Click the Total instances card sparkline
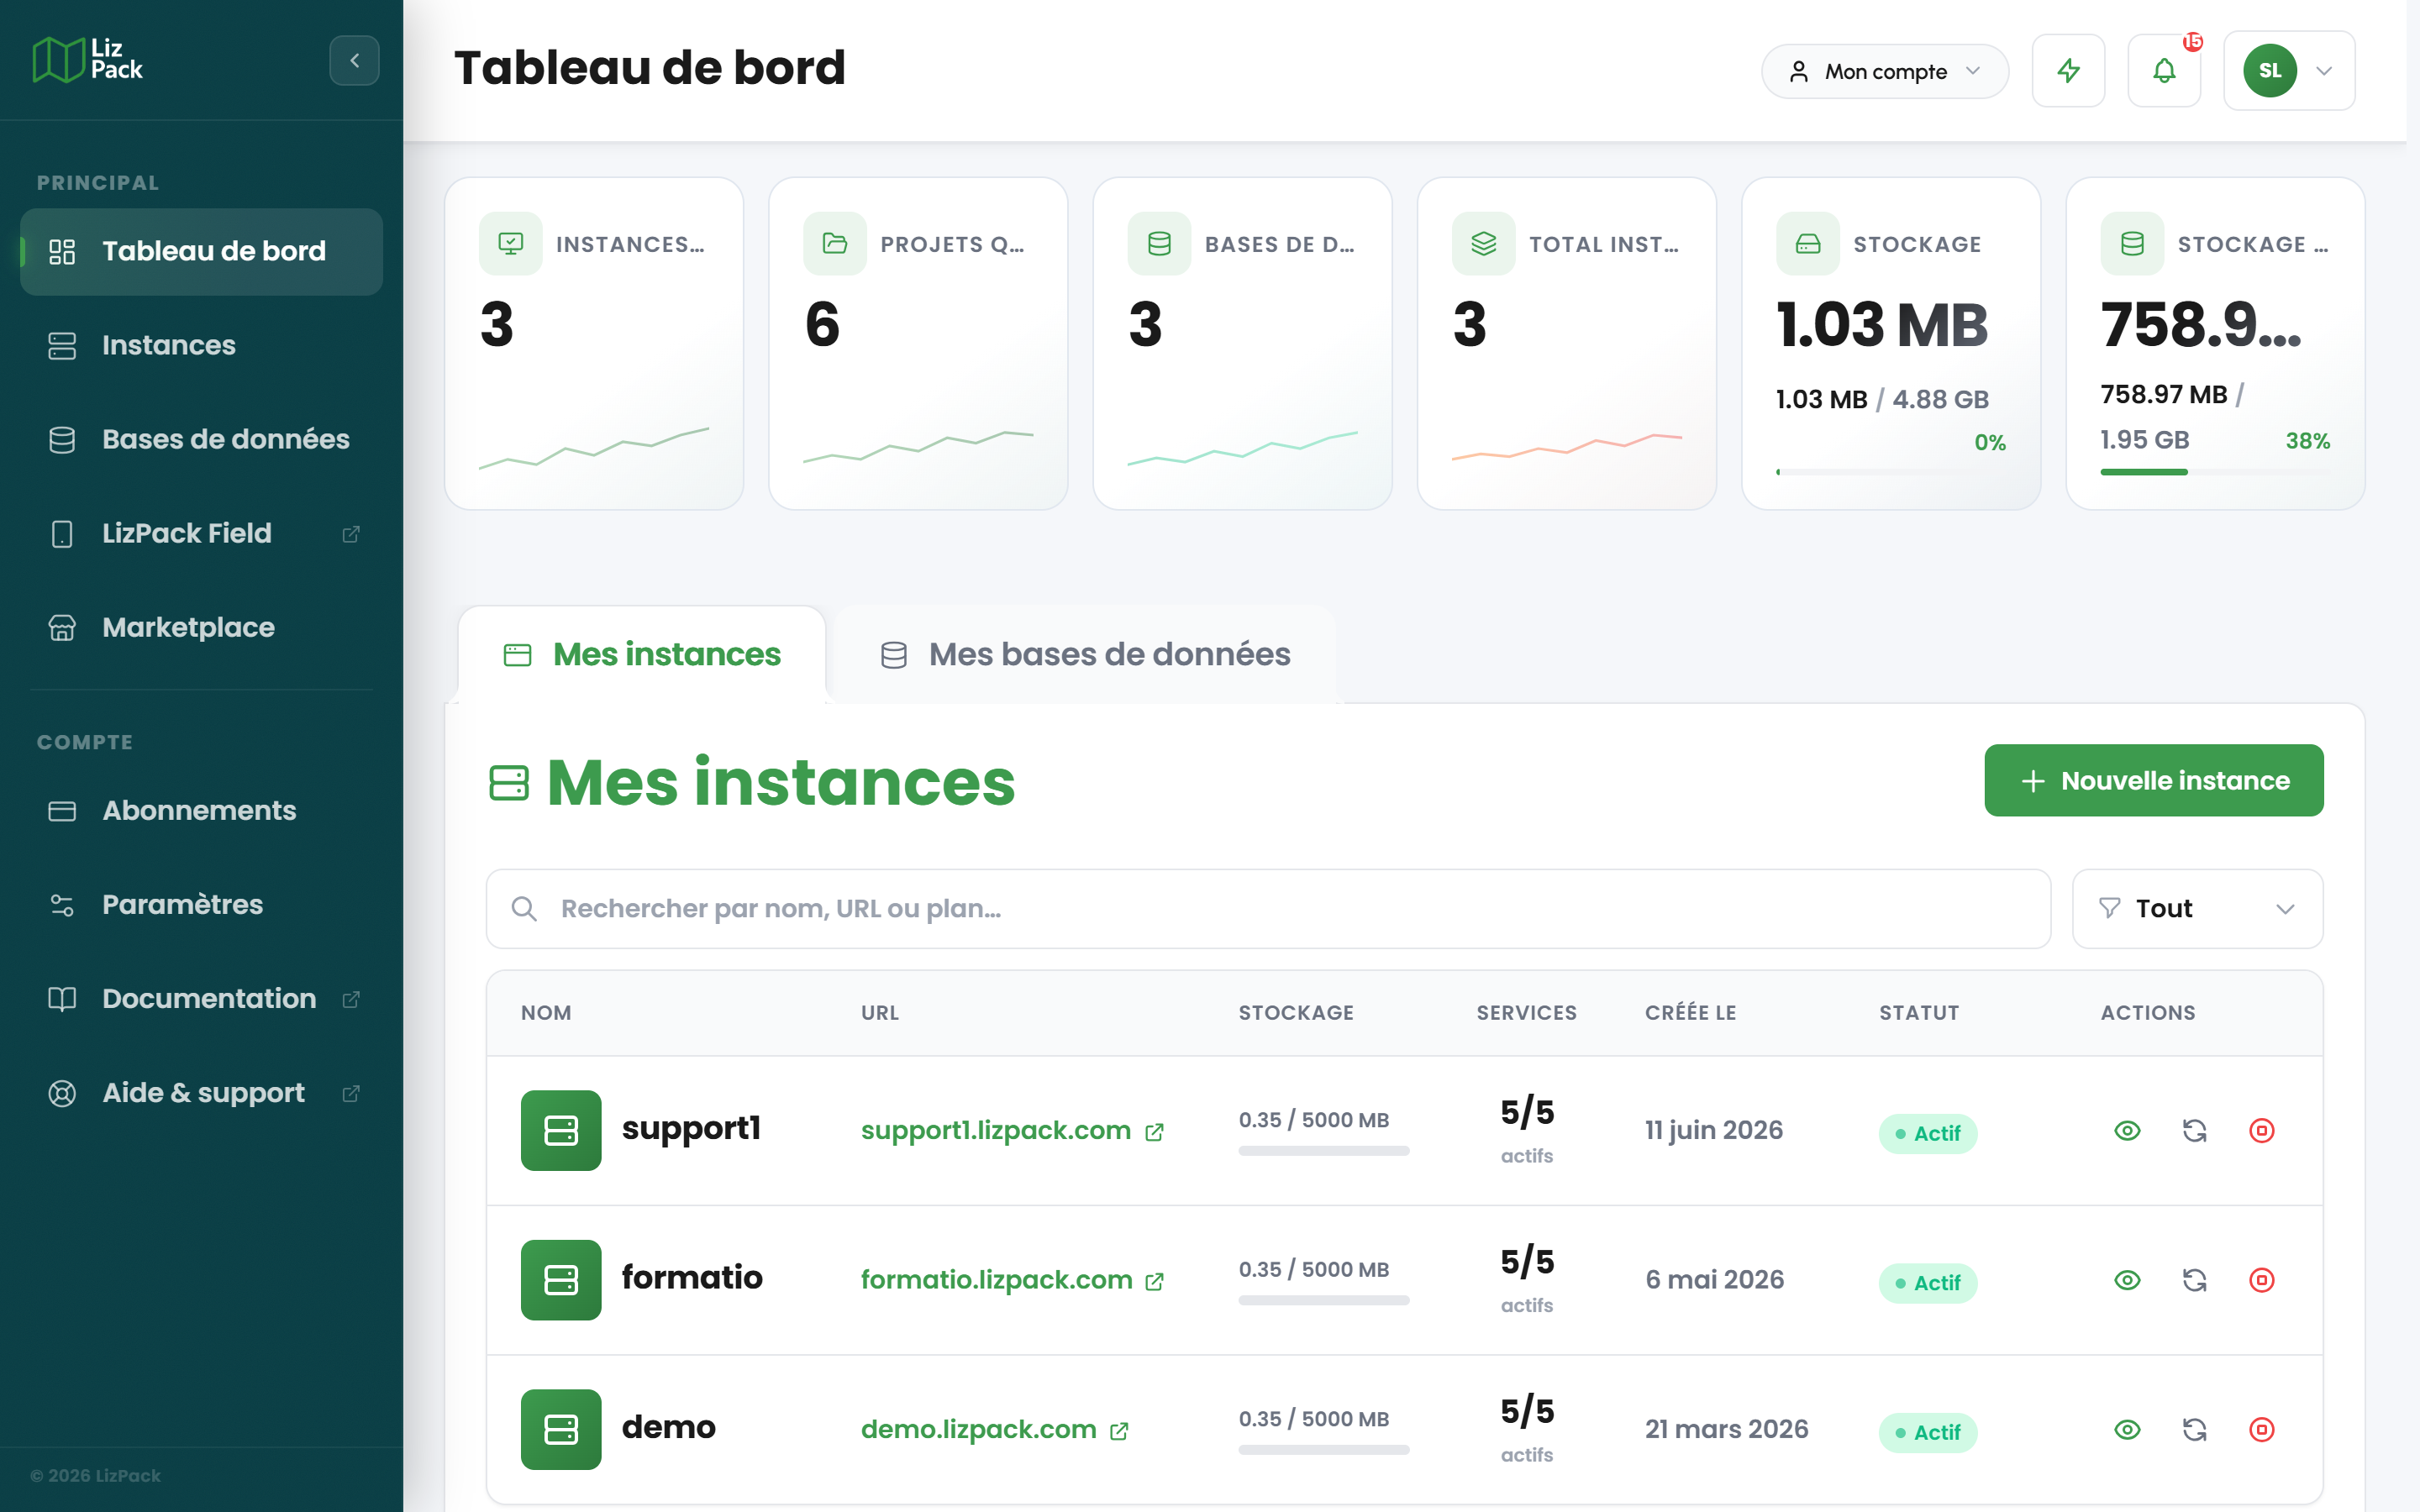 click(x=1566, y=447)
